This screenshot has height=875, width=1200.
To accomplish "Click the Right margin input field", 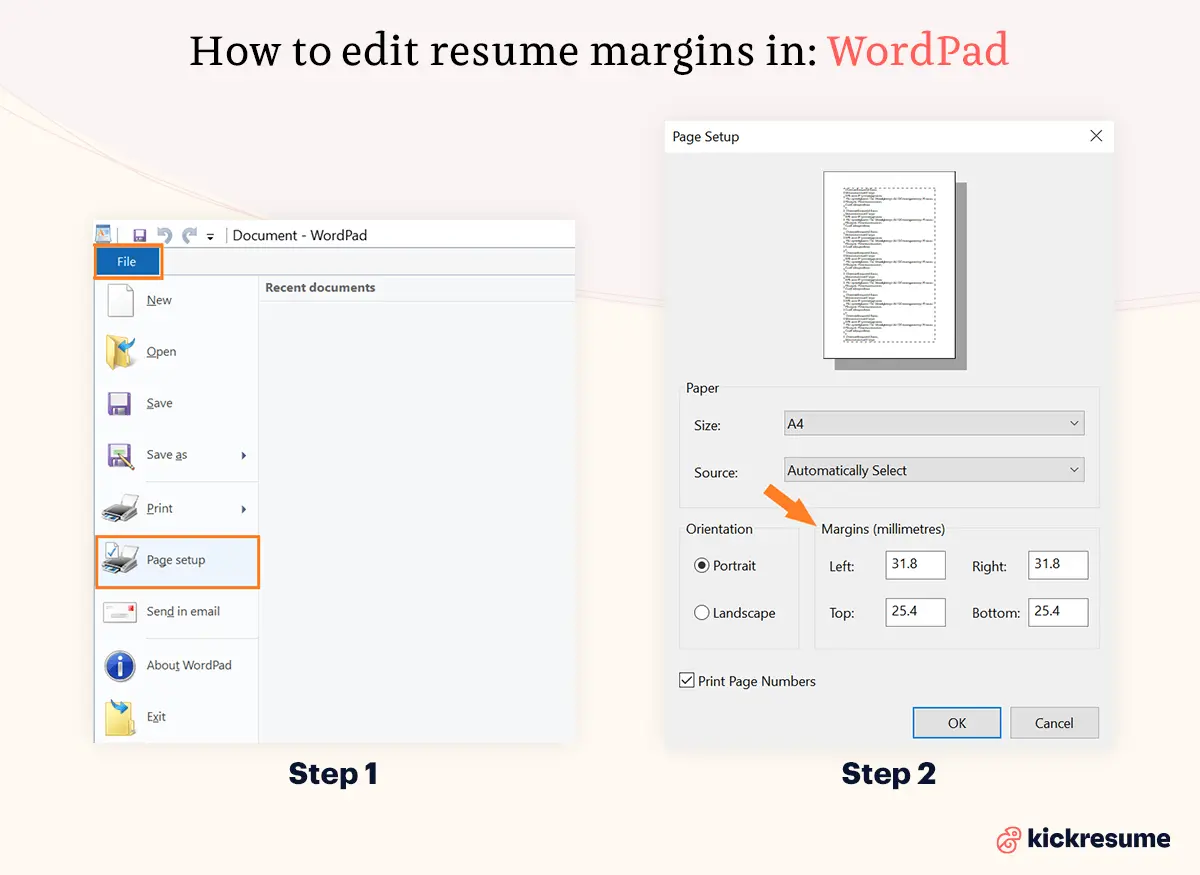I will pos(1058,564).
